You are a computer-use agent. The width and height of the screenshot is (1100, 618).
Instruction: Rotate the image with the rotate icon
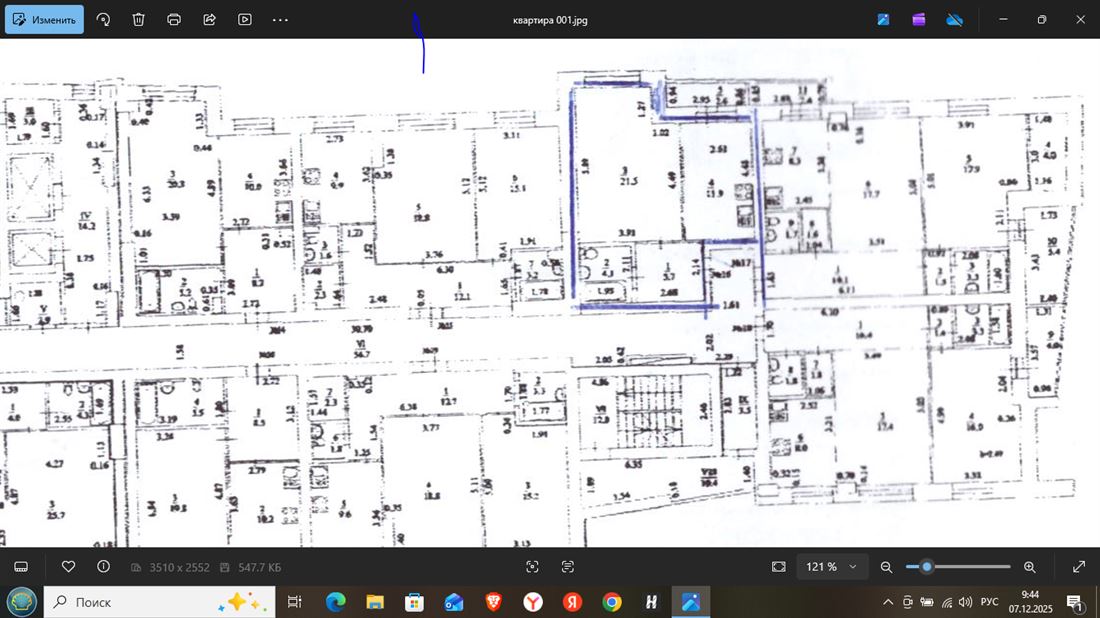(103, 19)
